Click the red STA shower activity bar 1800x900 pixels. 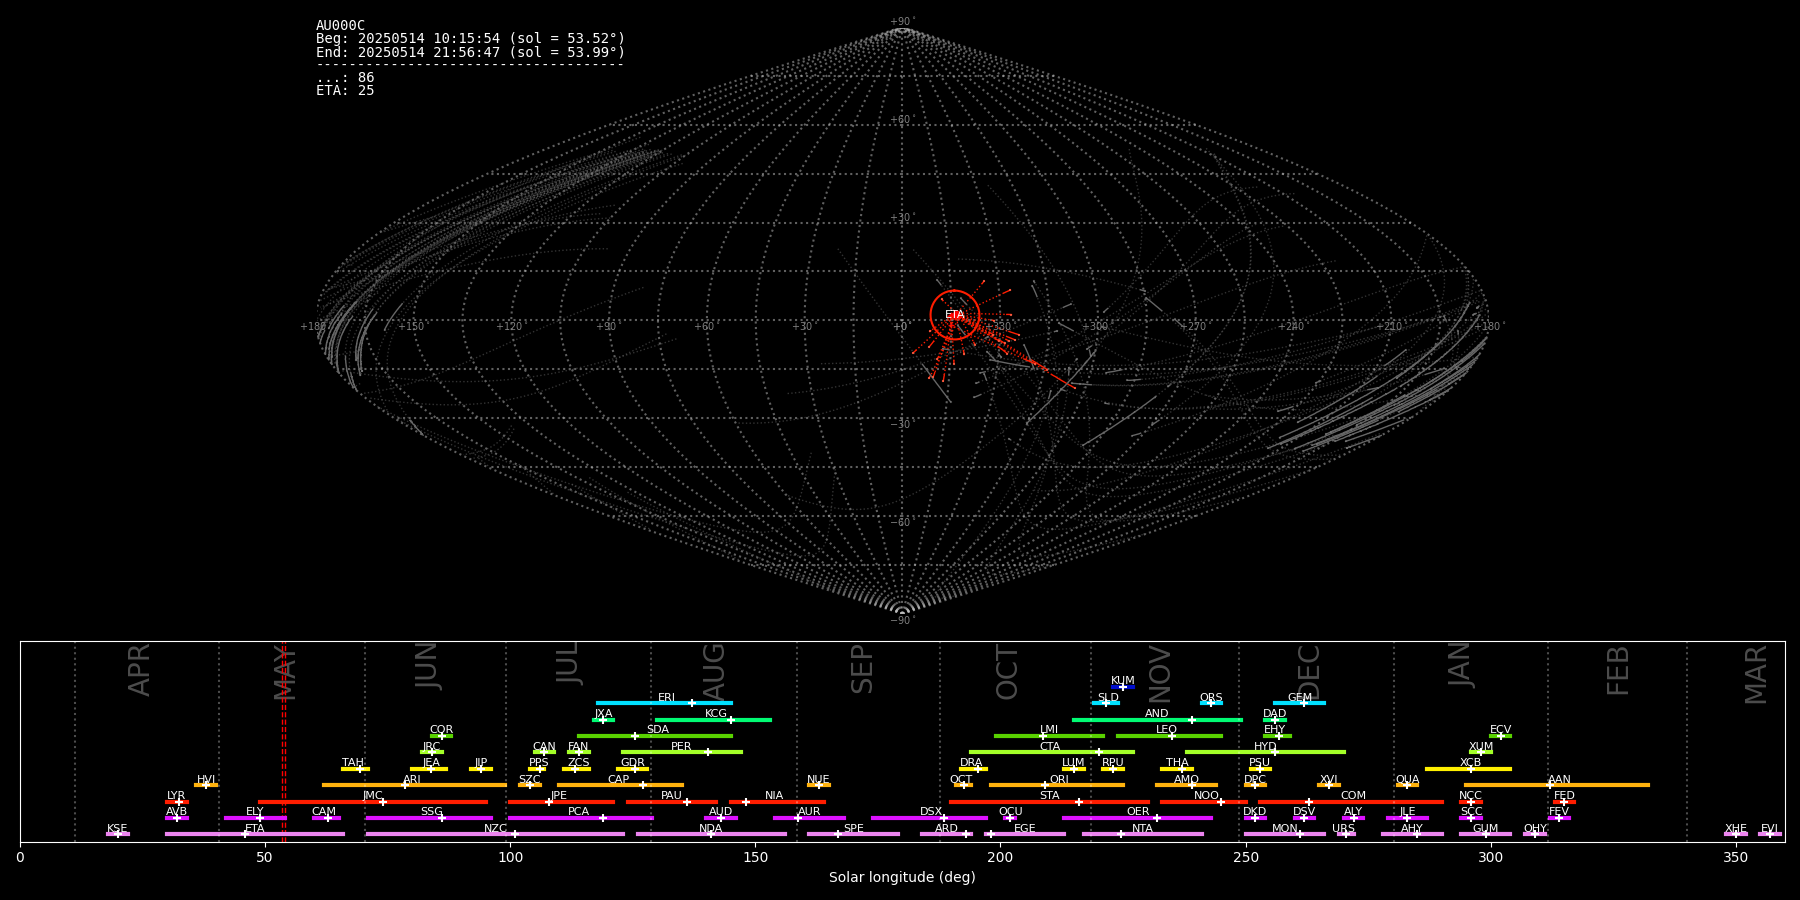click(x=1049, y=802)
